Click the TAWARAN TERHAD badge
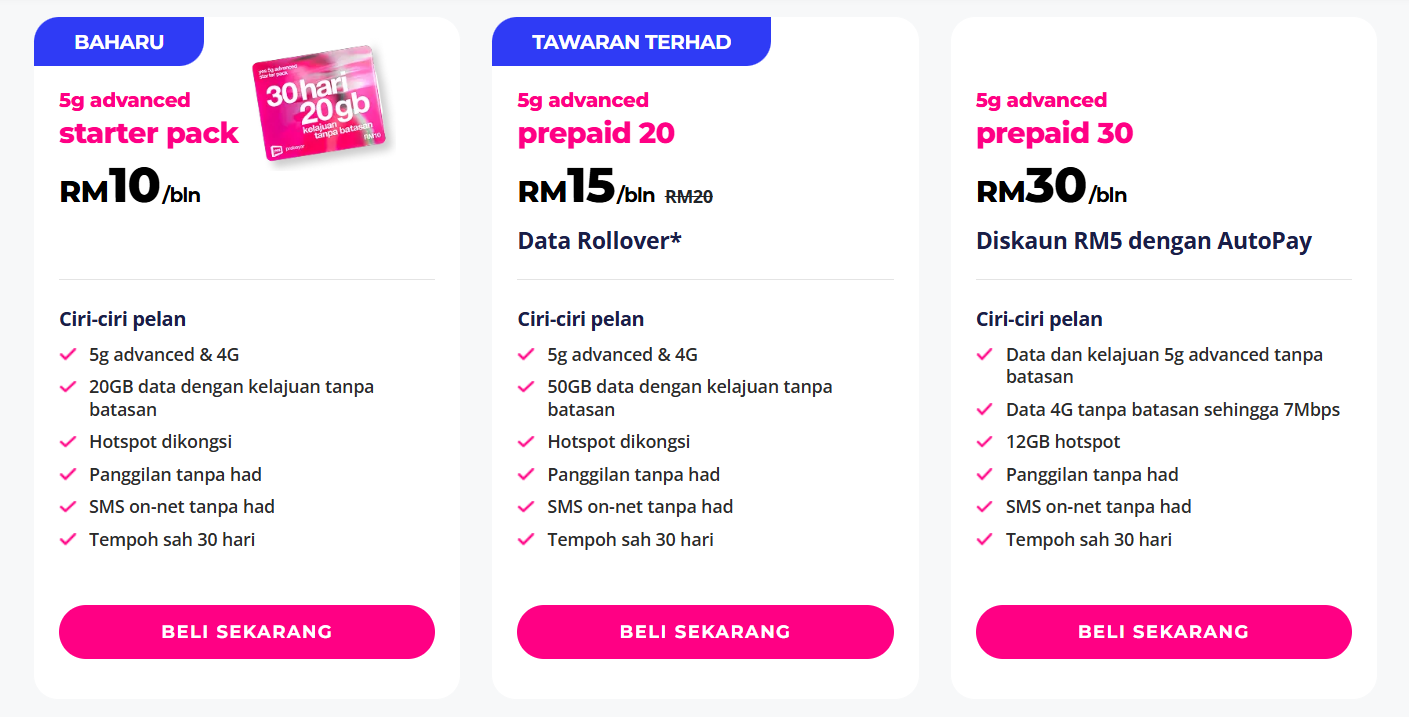 [x=631, y=42]
